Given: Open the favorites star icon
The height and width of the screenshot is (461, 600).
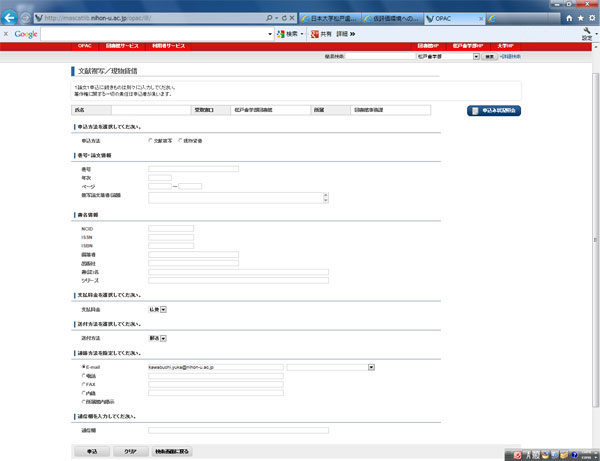Looking at the screenshot, I should 580,18.
